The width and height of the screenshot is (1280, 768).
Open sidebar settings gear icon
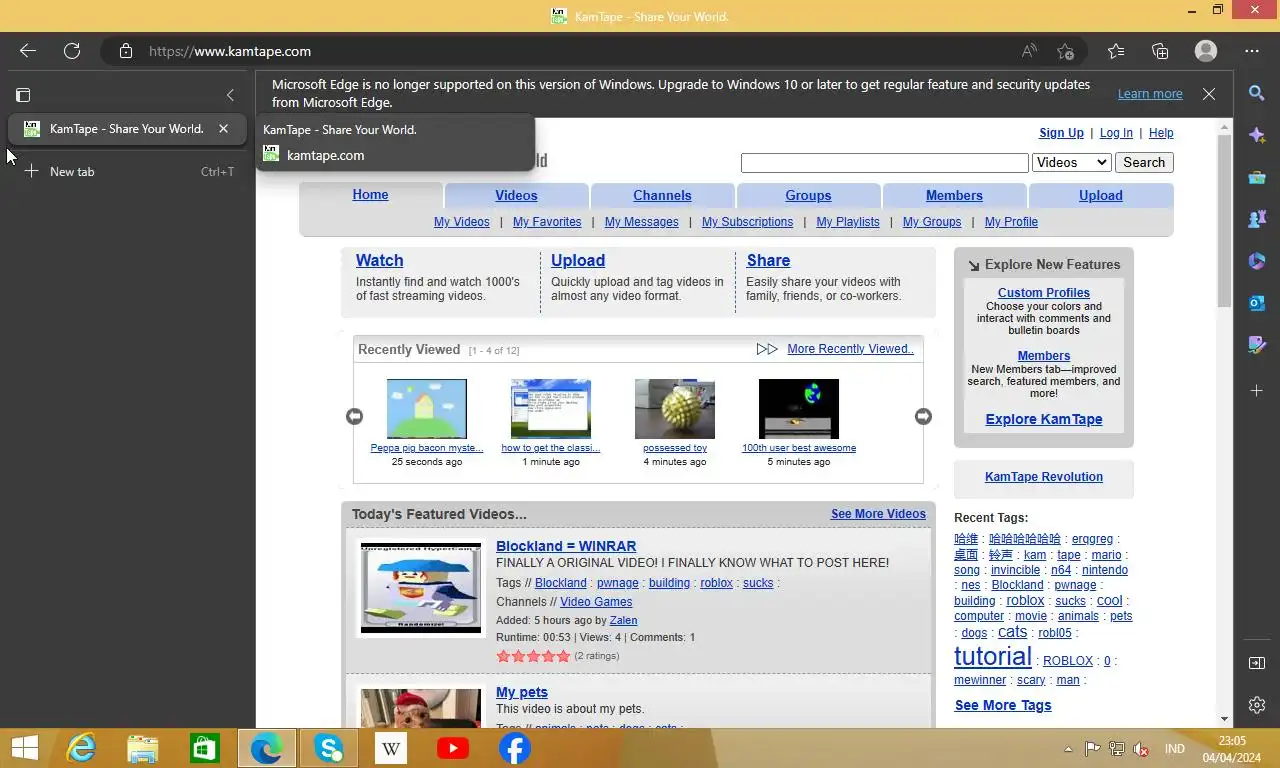click(1257, 705)
